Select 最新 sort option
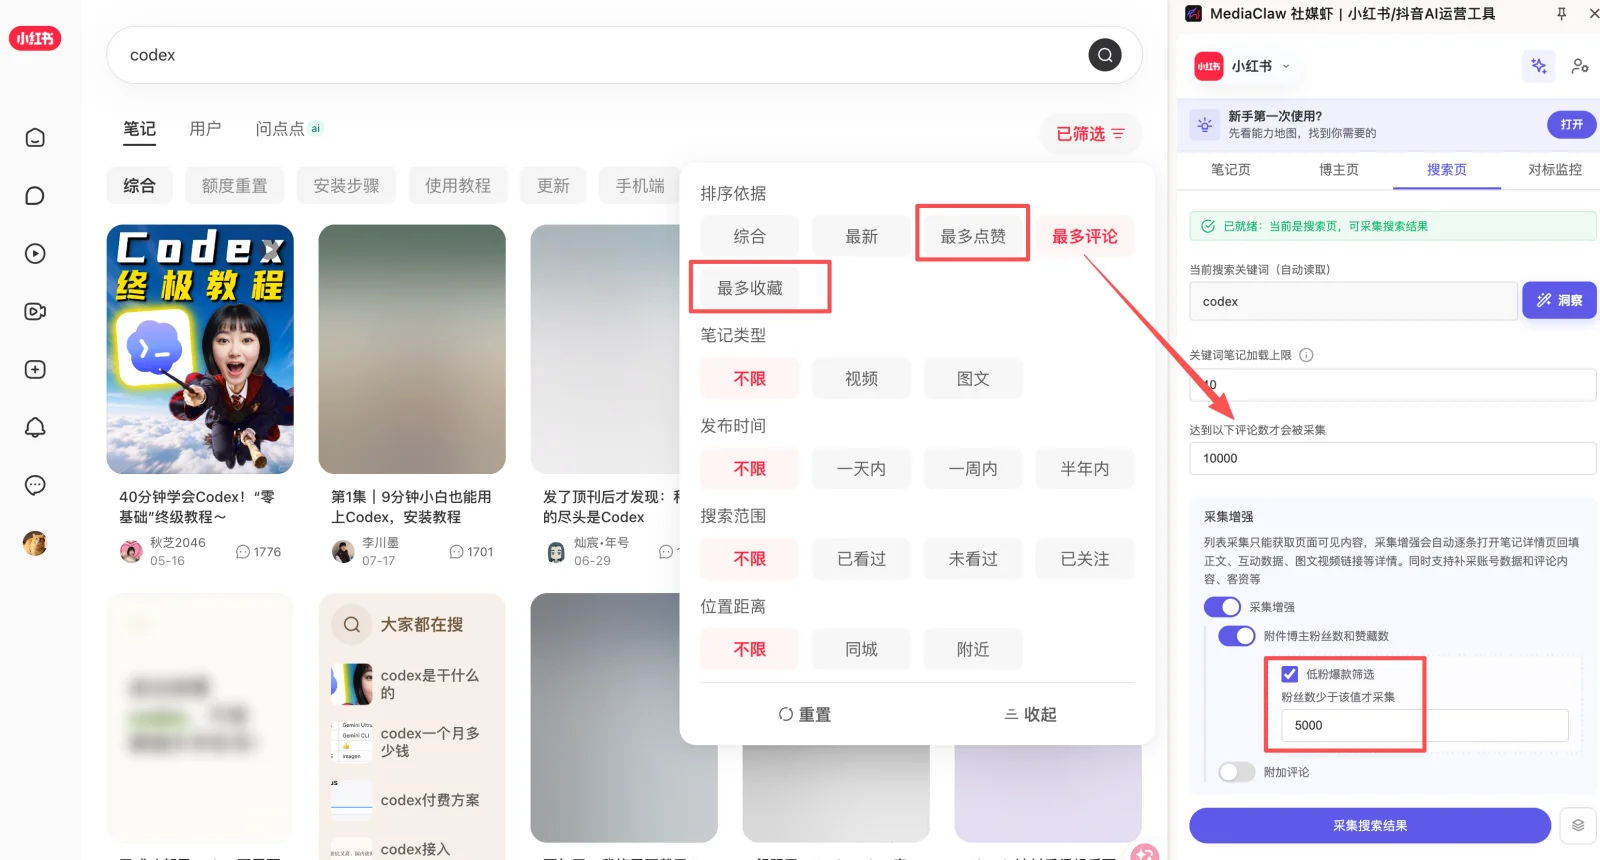 [861, 236]
